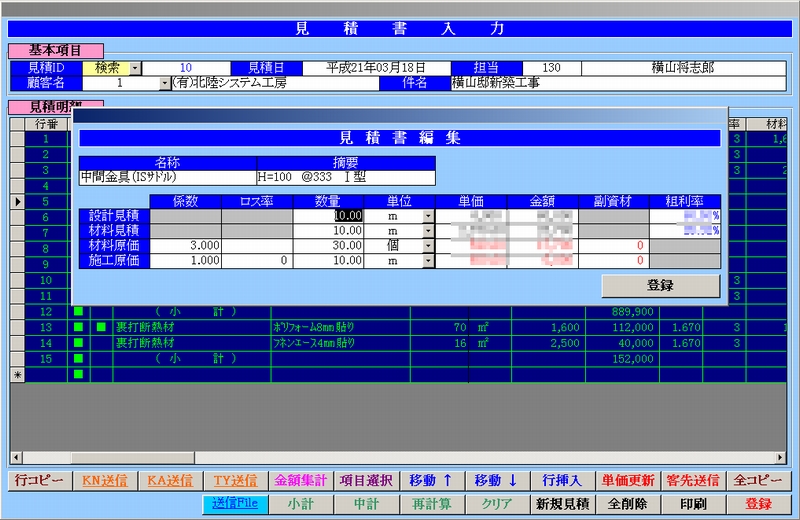Toggle the green checkbox in row 14
This screenshot has height=520, width=800.
tap(78, 343)
